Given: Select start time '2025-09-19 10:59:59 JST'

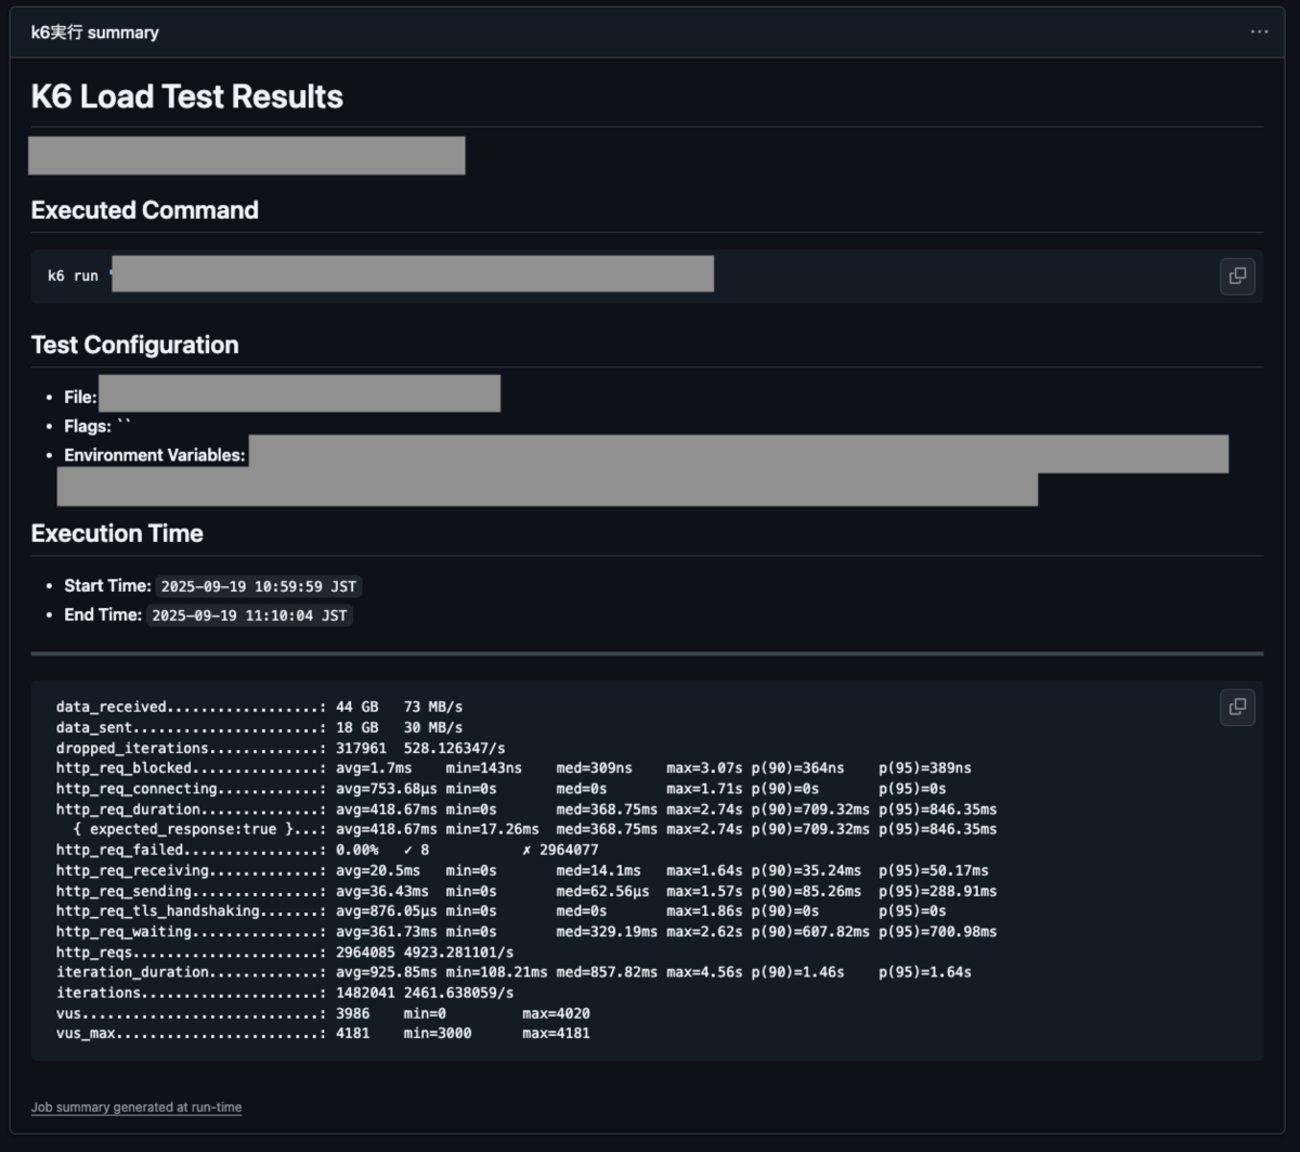Looking at the screenshot, I should coord(258,587).
